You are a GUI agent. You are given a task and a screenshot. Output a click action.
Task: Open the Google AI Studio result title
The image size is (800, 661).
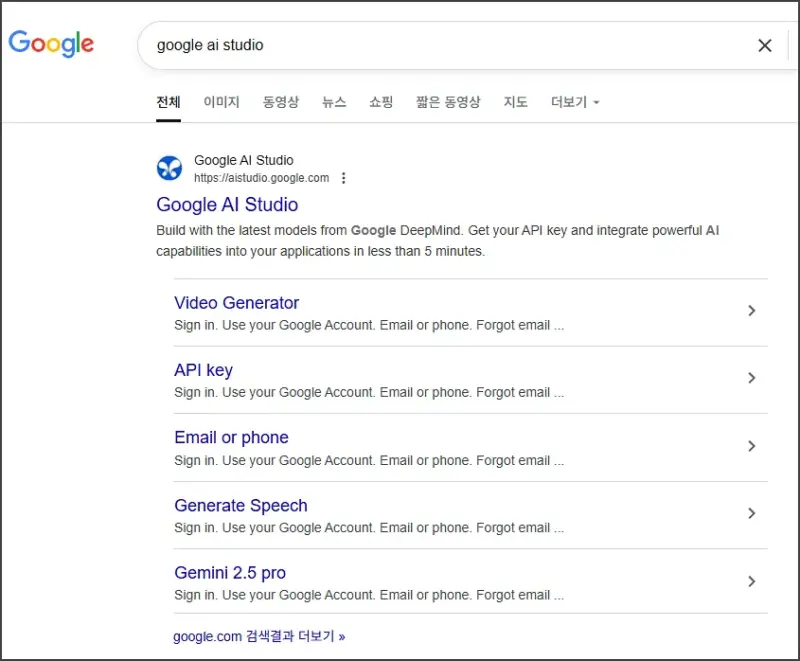click(x=227, y=205)
